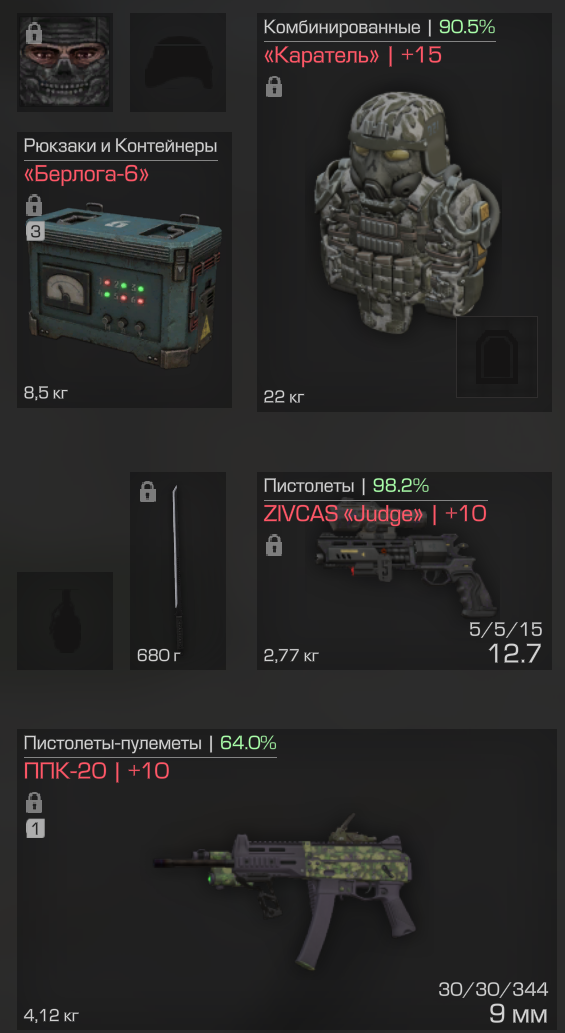This screenshot has width=565, height=1033.
Task: Select the empty helmet slot
Action: 178,63
